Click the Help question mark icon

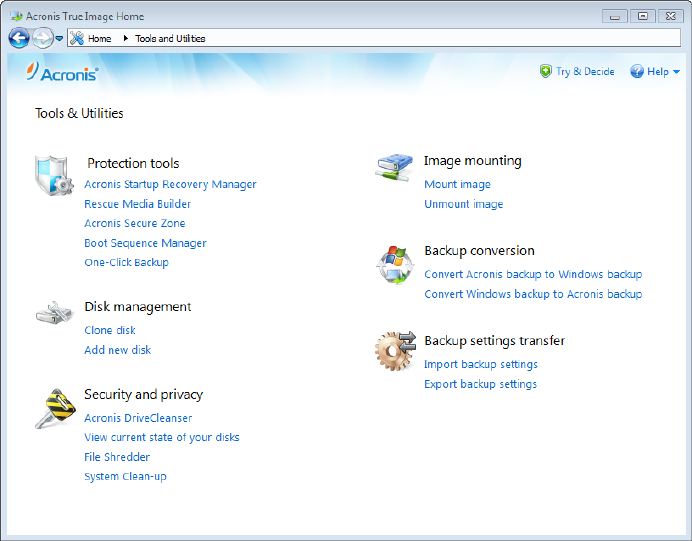[637, 71]
